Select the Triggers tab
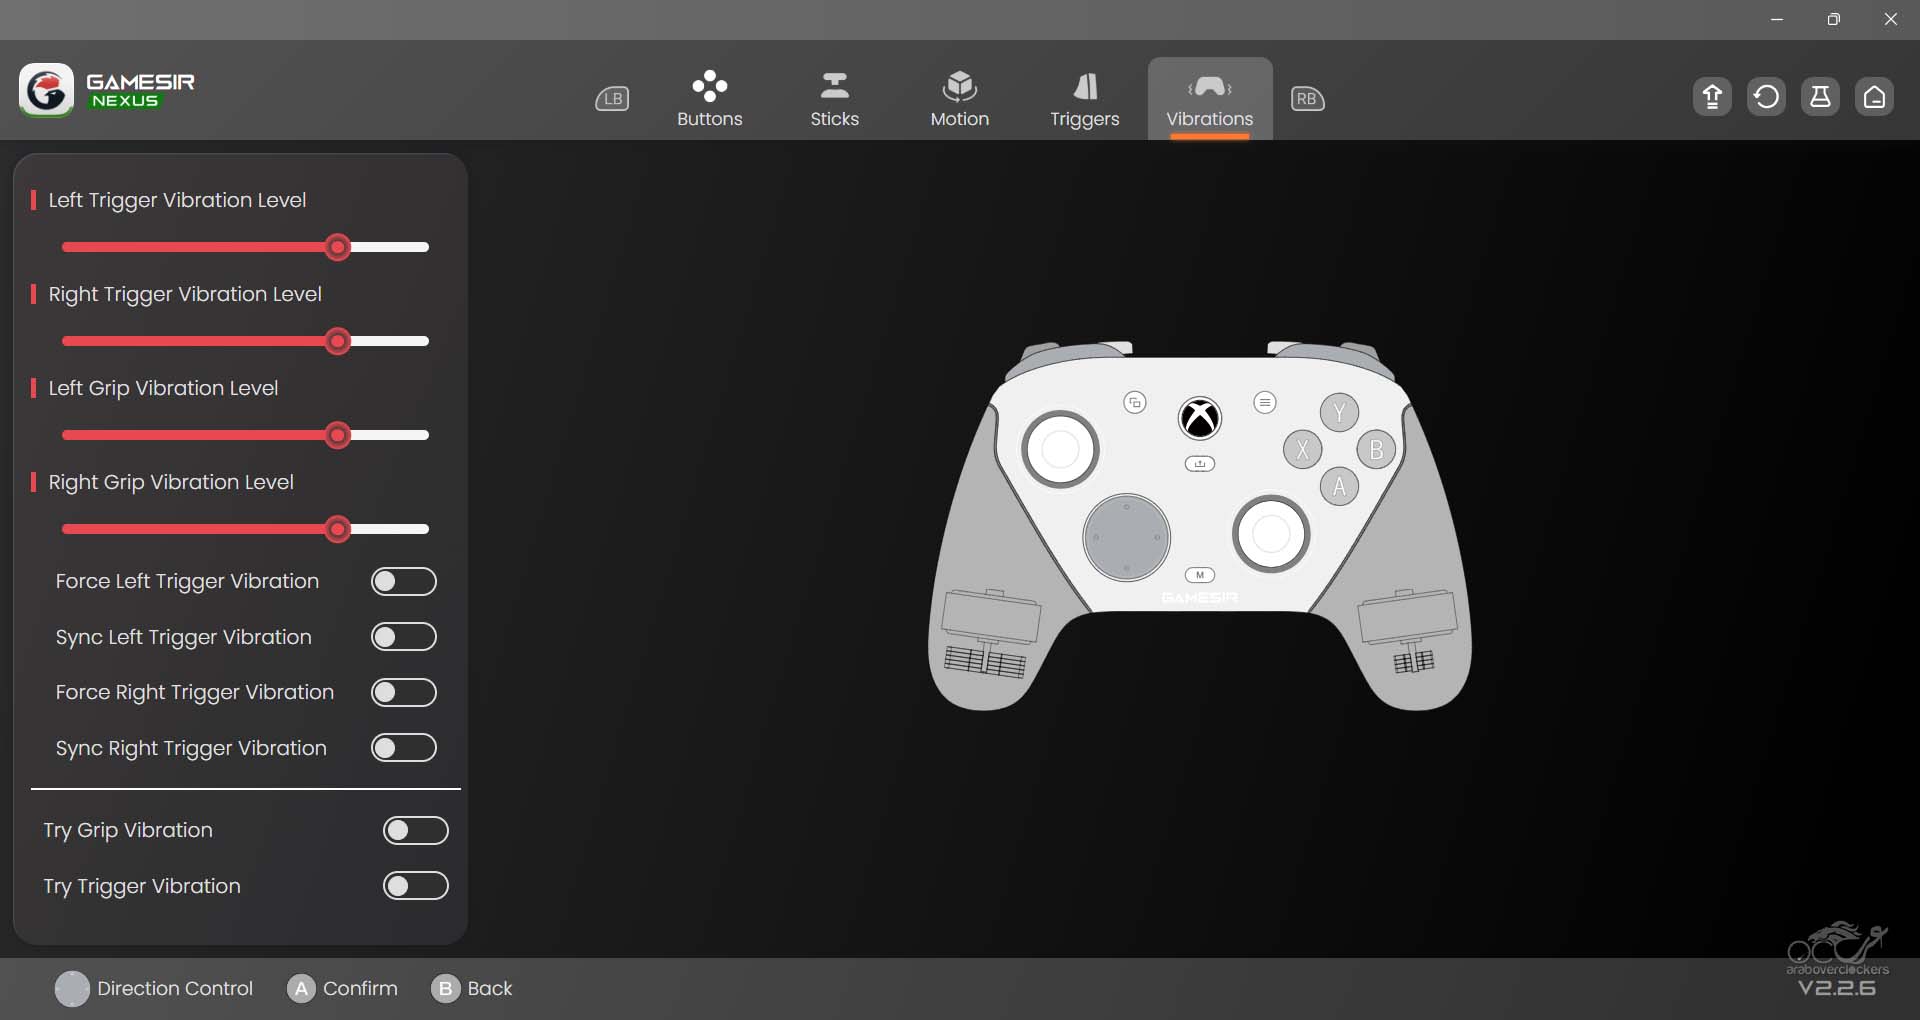 point(1084,99)
